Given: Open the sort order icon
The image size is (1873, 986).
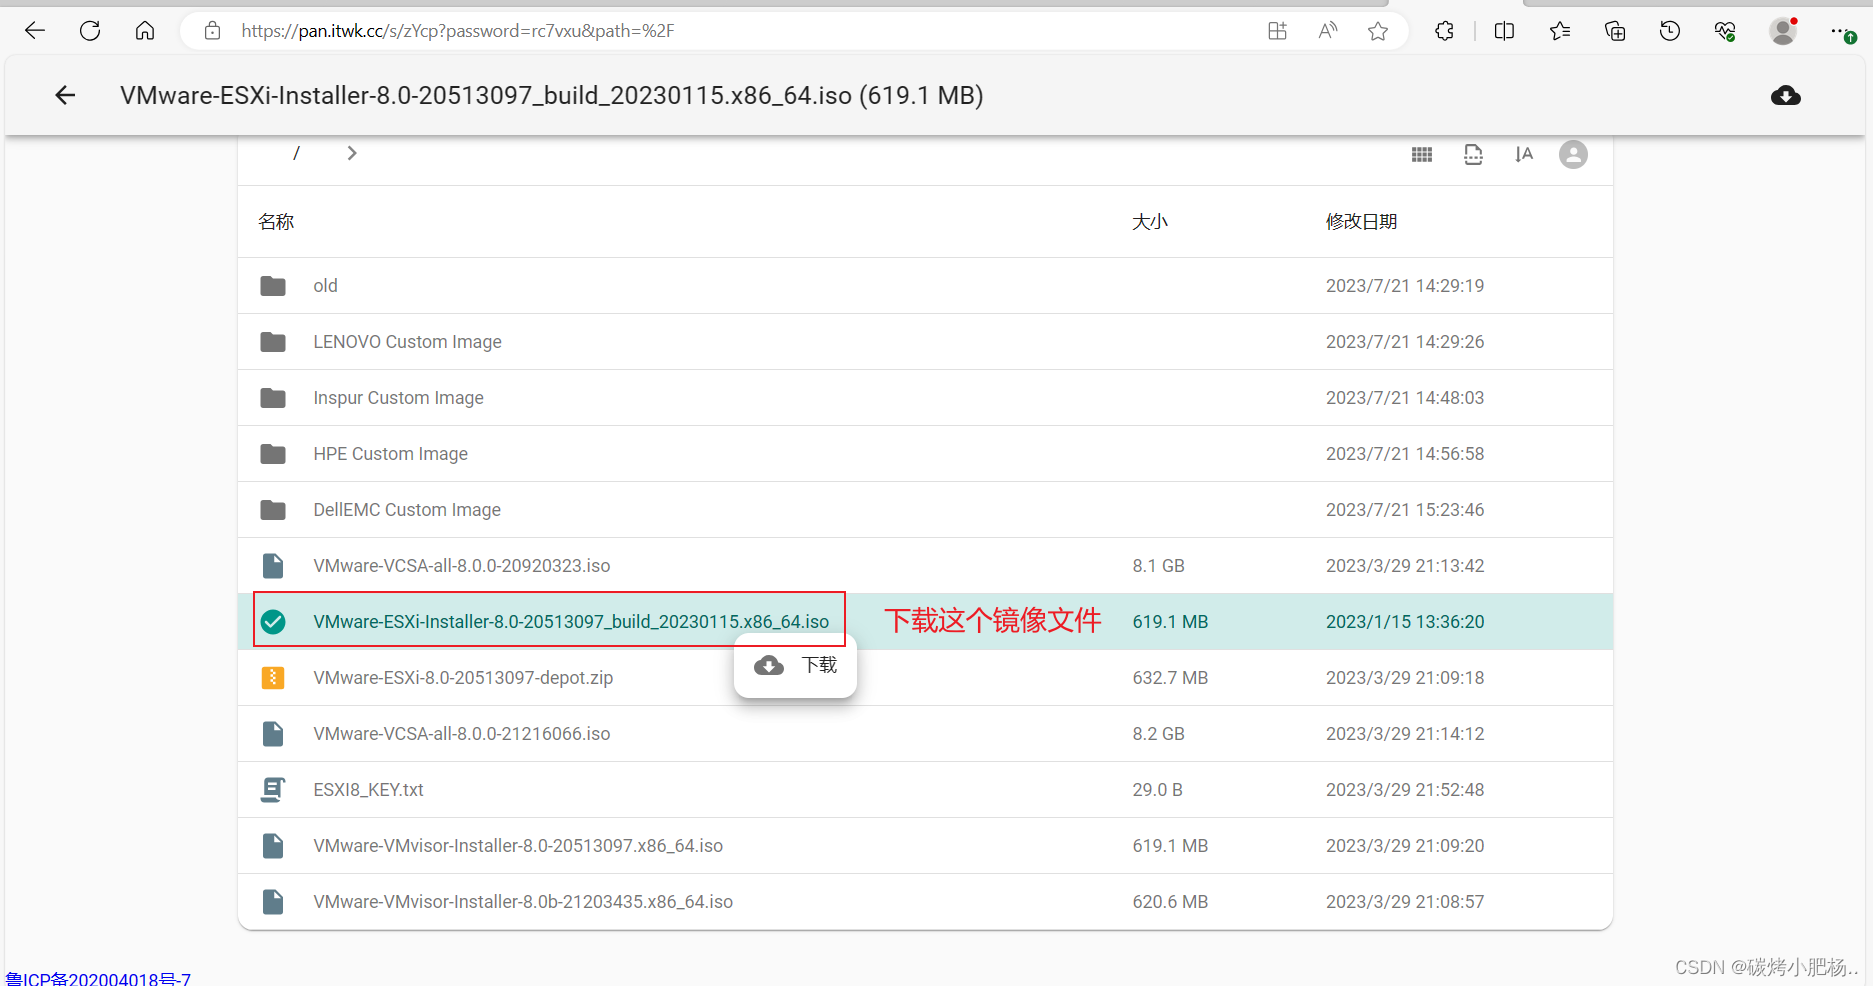Looking at the screenshot, I should coord(1524,154).
